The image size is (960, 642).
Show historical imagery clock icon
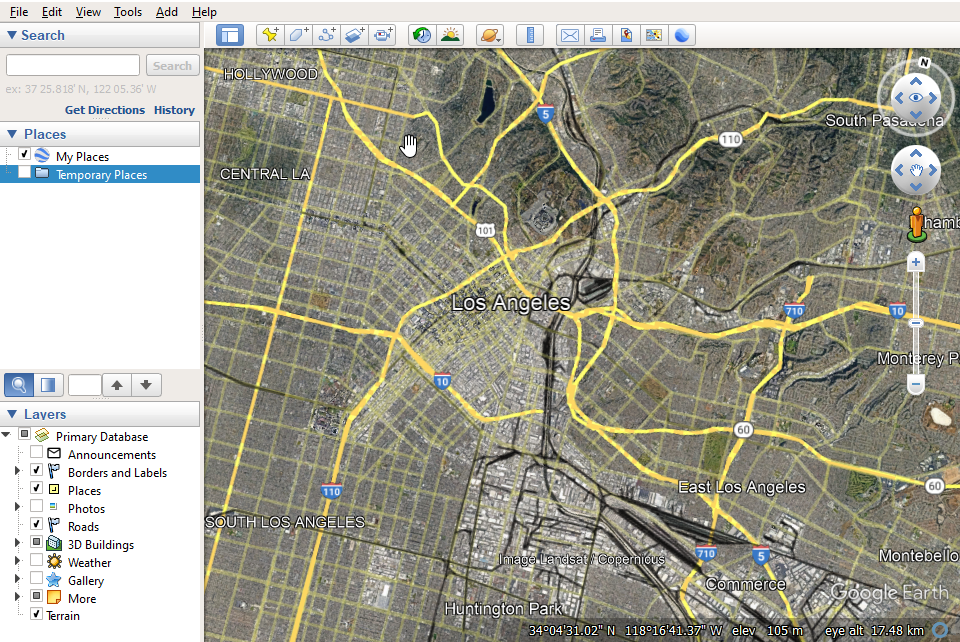tap(422, 35)
